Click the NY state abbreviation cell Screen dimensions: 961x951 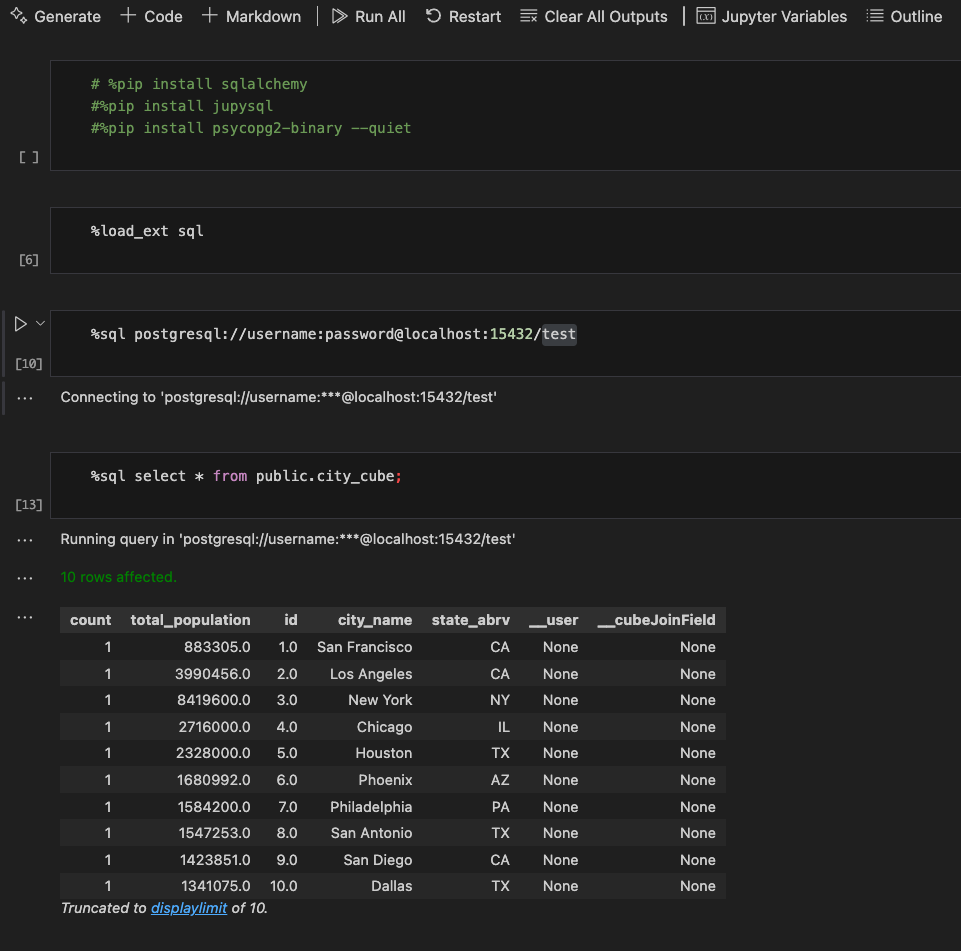pos(499,700)
